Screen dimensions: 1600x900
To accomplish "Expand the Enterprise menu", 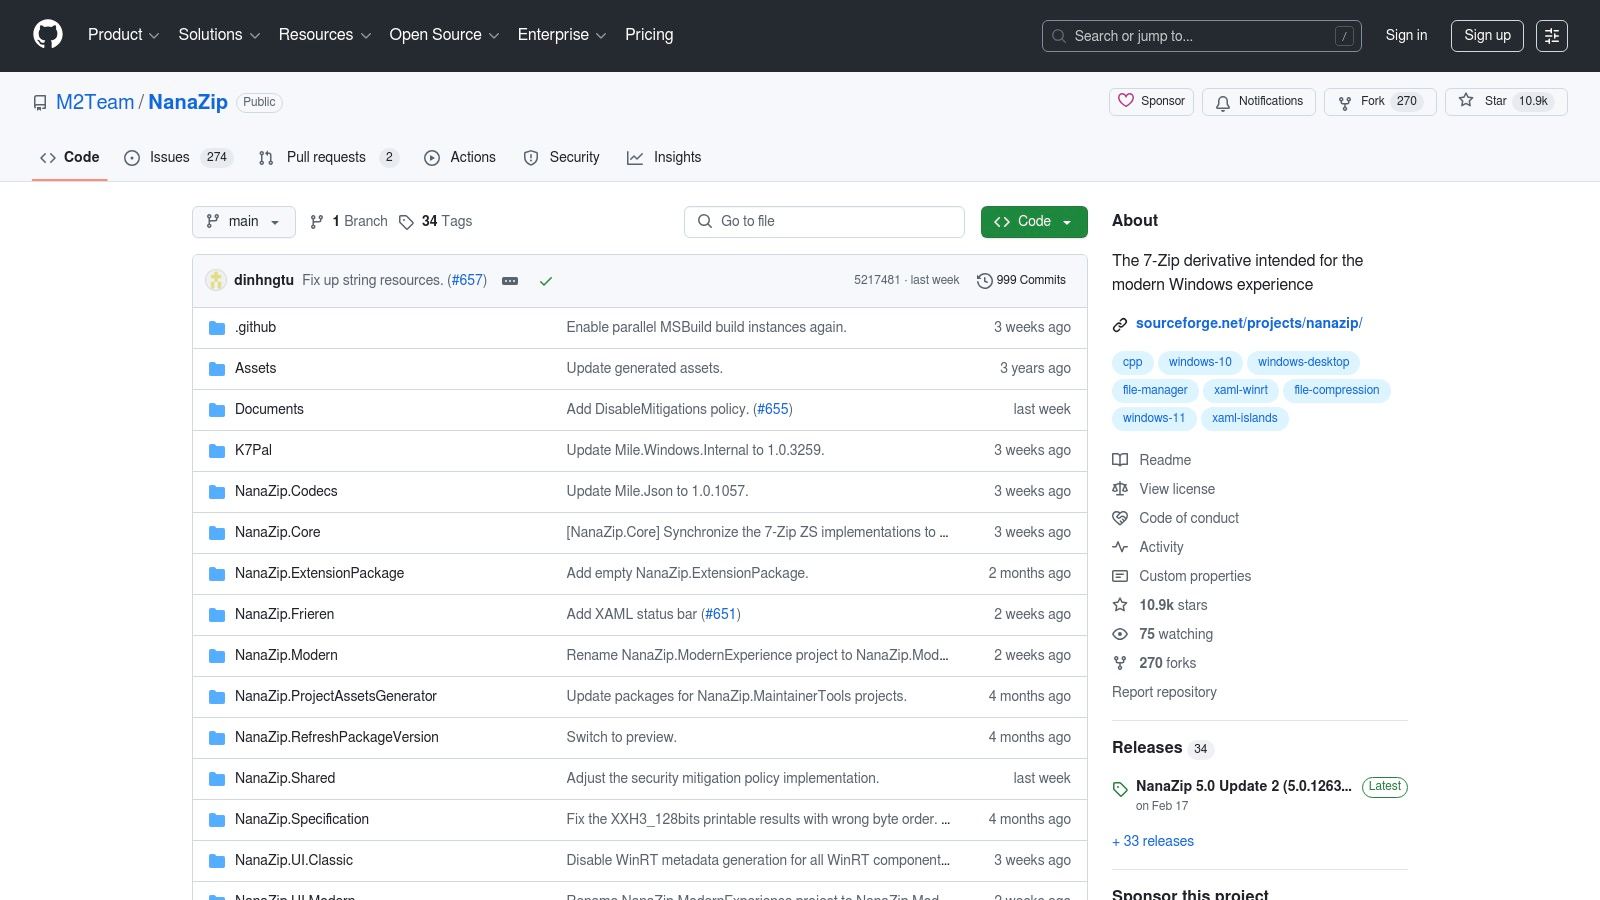I will pyautogui.click(x=562, y=35).
